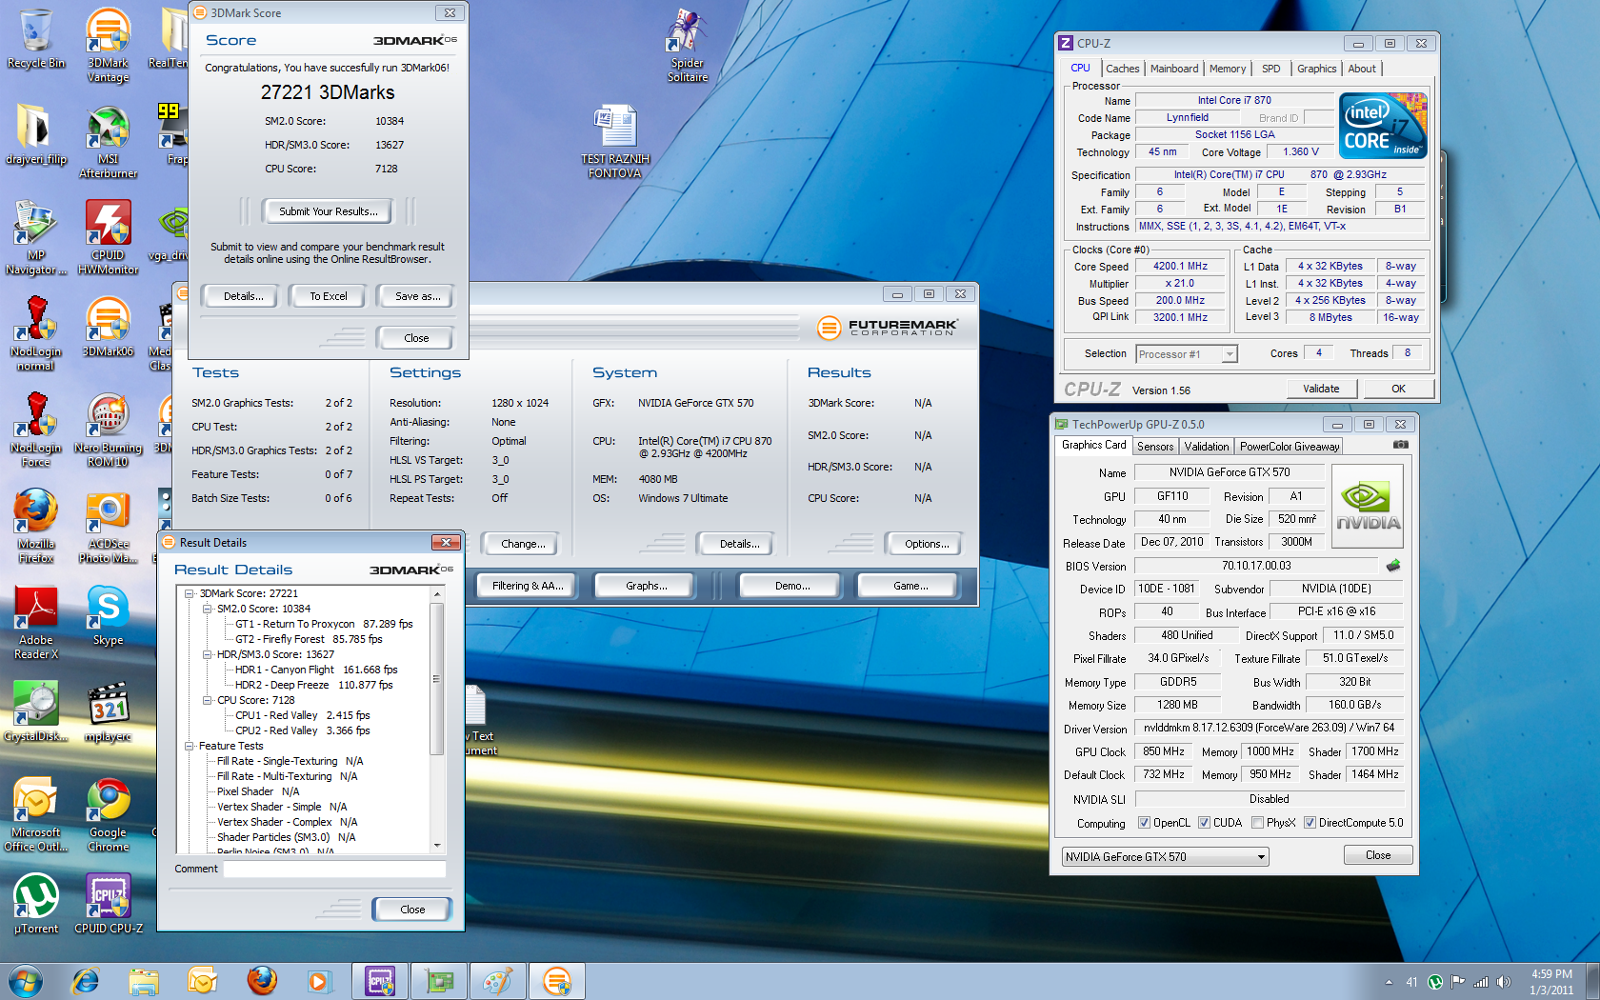Open the Sensors tab in GPU-Z

click(x=1155, y=447)
